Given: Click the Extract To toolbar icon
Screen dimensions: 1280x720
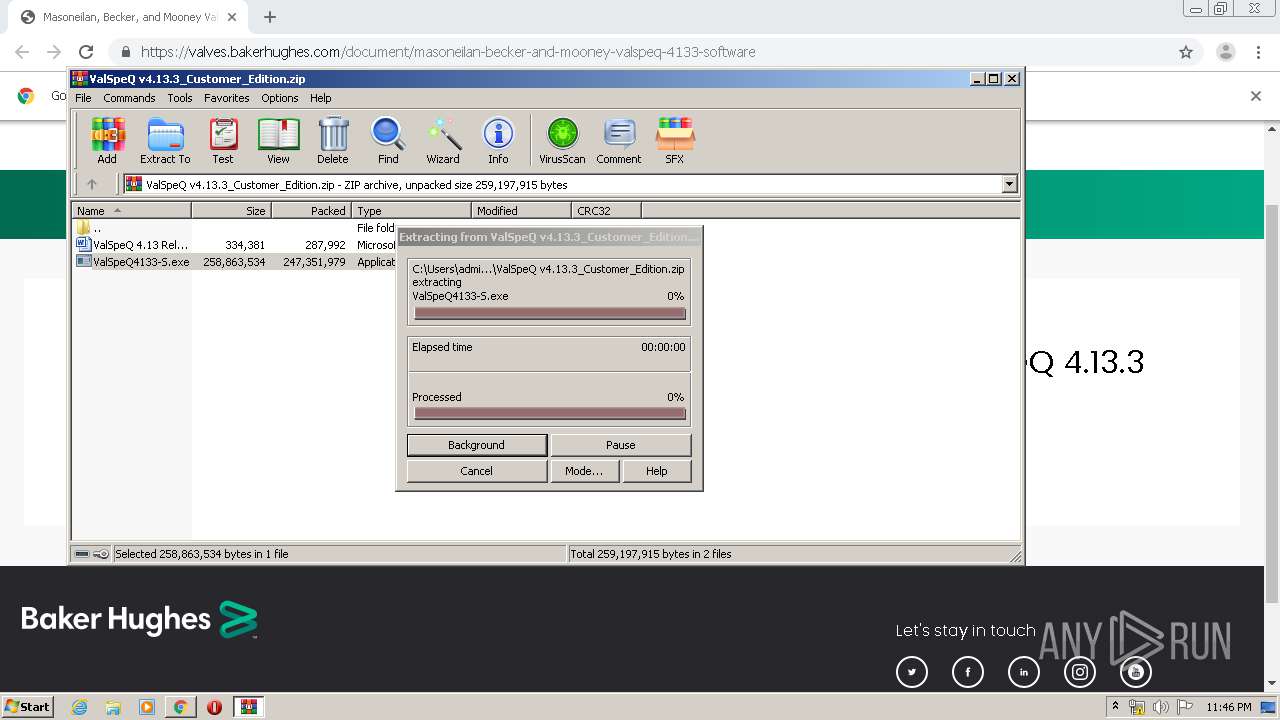Looking at the screenshot, I should [x=165, y=141].
